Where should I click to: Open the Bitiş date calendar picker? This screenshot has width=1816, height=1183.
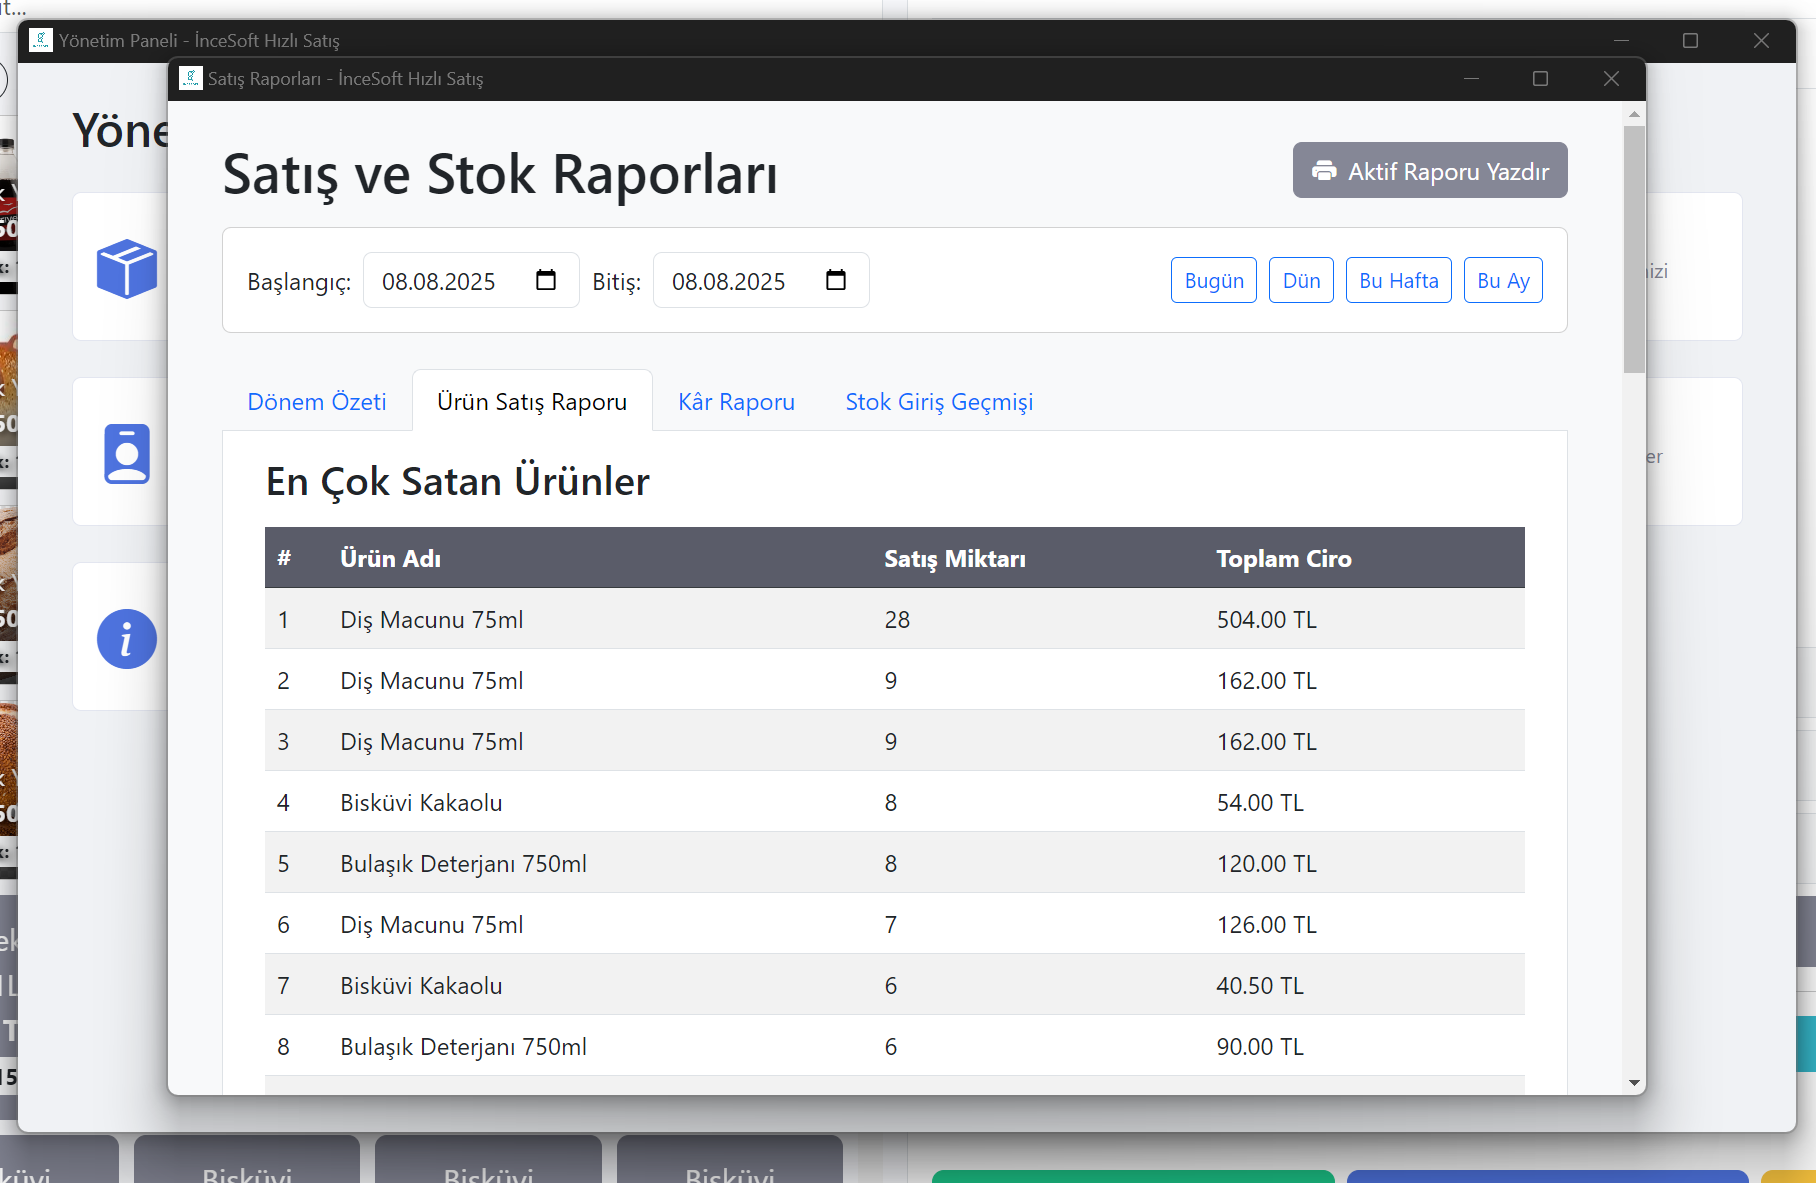coord(836,281)
